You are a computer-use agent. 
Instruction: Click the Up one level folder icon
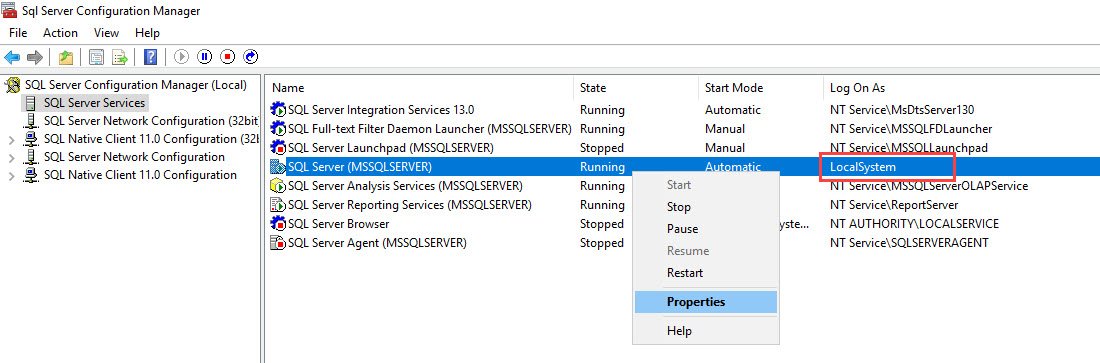[65, 57]
